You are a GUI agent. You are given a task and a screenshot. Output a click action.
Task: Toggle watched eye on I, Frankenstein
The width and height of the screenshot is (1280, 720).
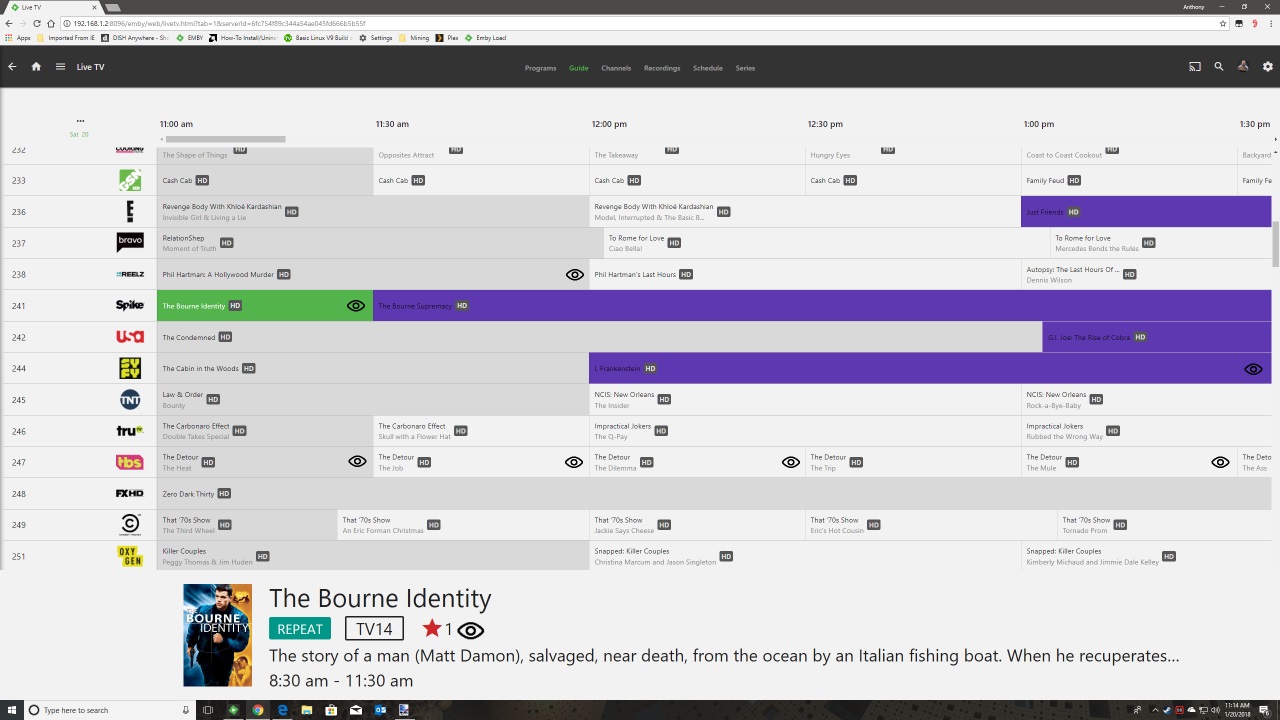(x=1253, y=368)
